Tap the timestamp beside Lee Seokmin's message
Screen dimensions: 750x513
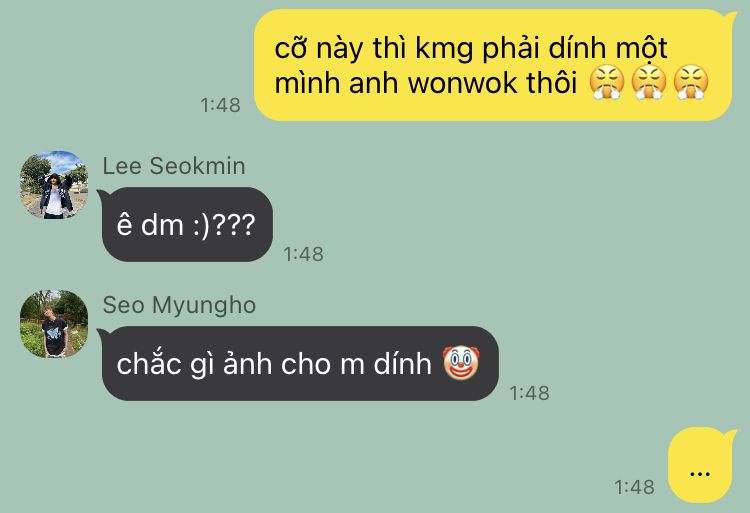(303, 254)
